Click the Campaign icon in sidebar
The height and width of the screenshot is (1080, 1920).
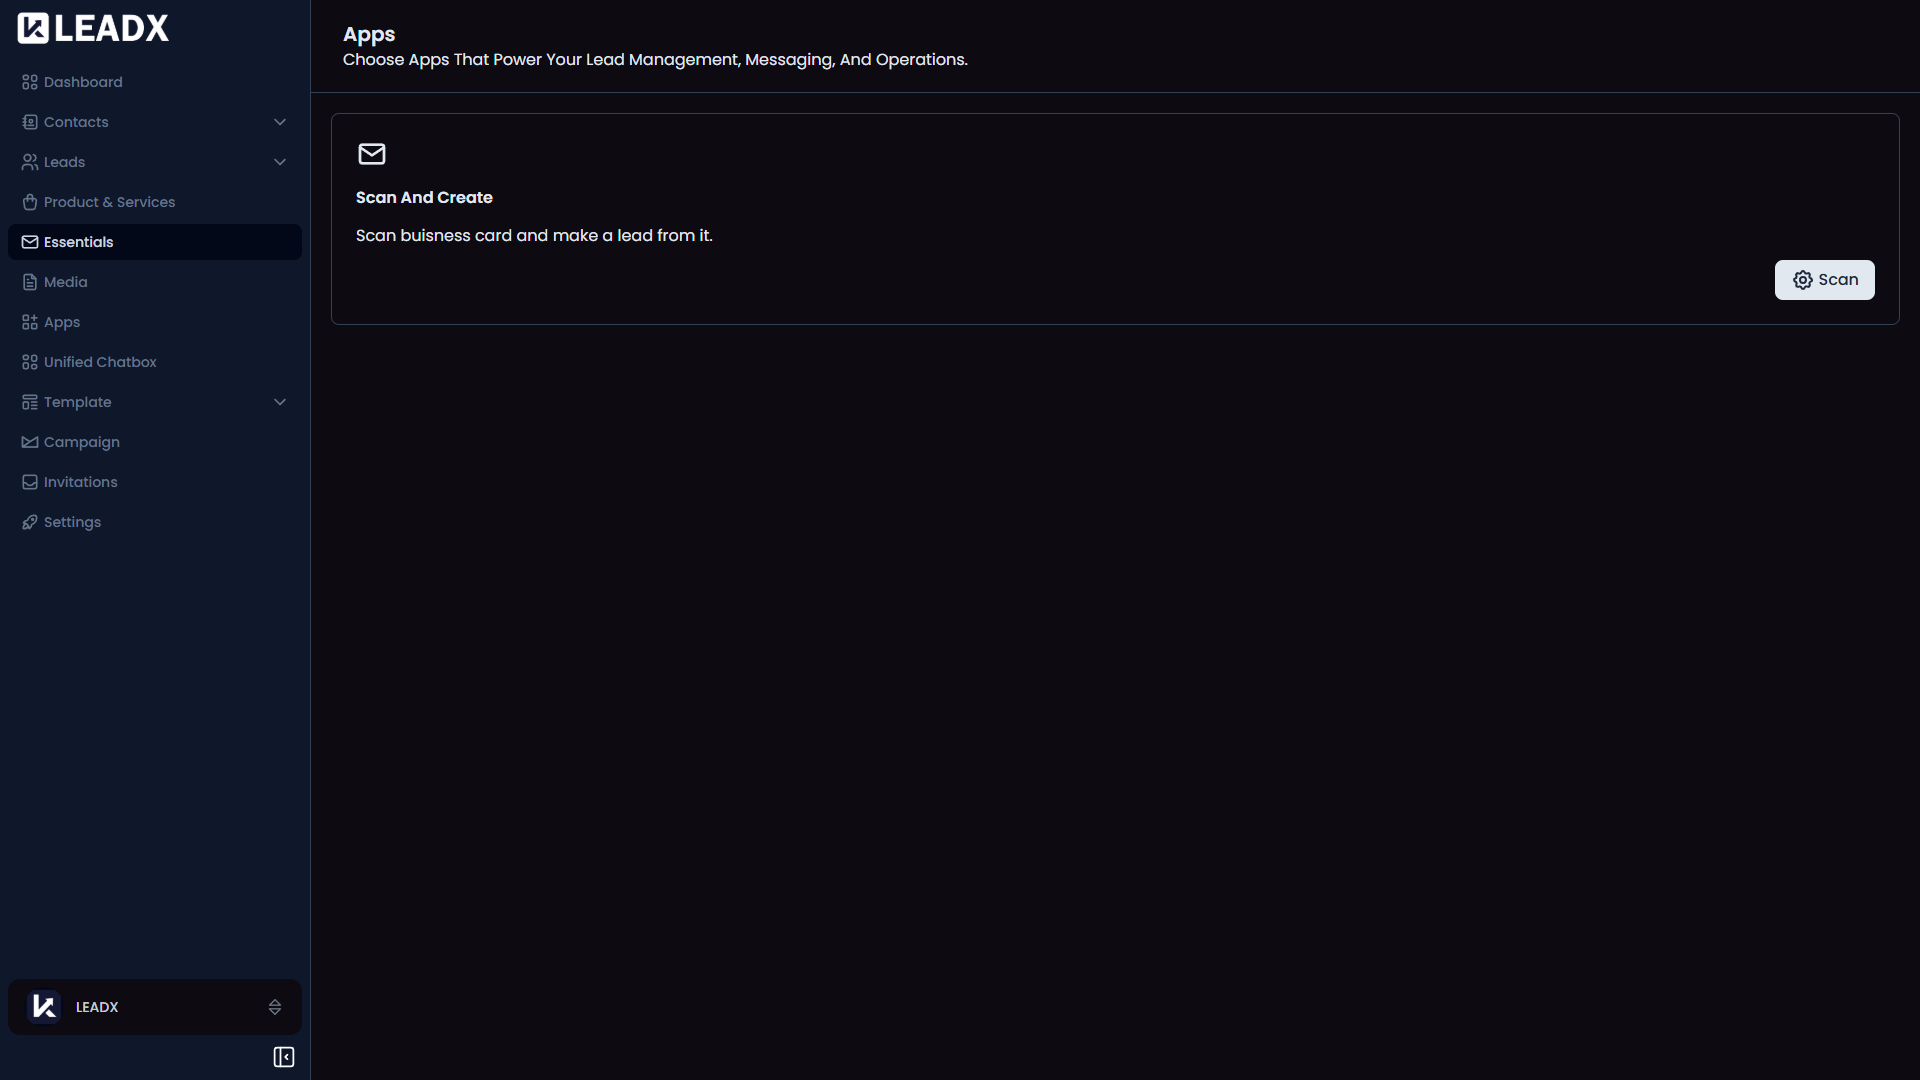30,442
